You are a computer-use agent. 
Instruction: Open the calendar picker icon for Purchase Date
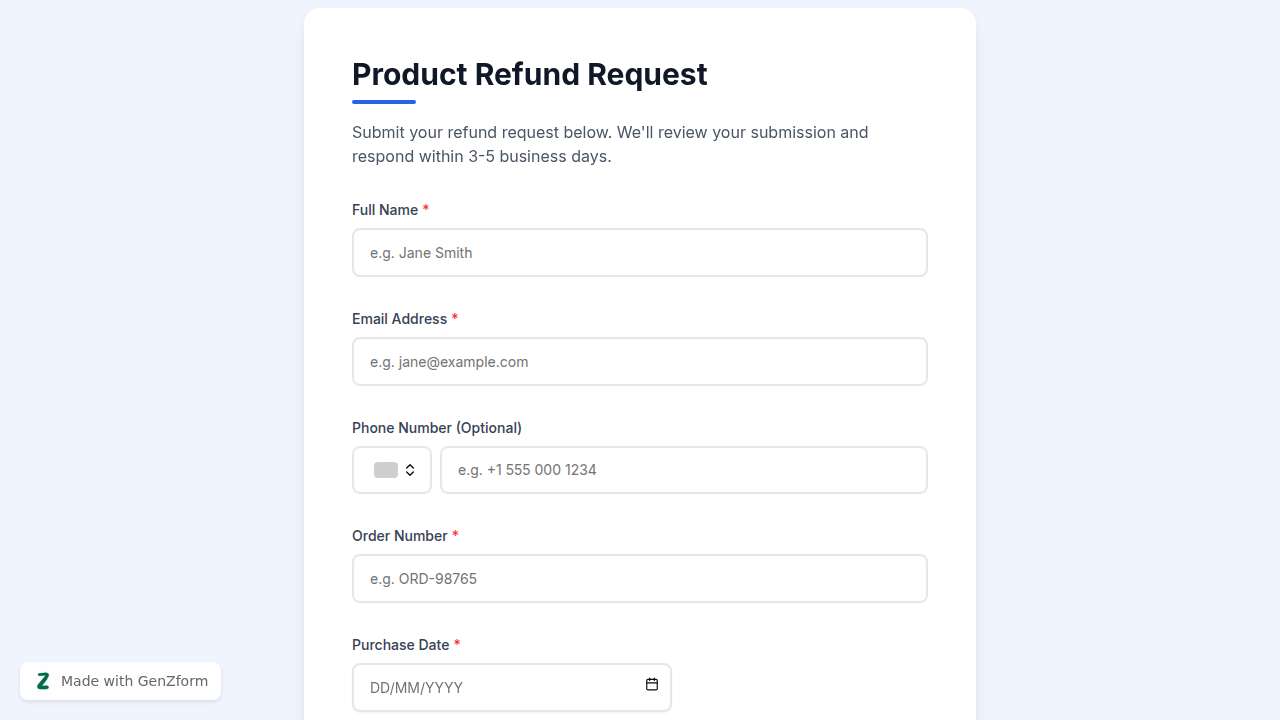coord(652,685)
